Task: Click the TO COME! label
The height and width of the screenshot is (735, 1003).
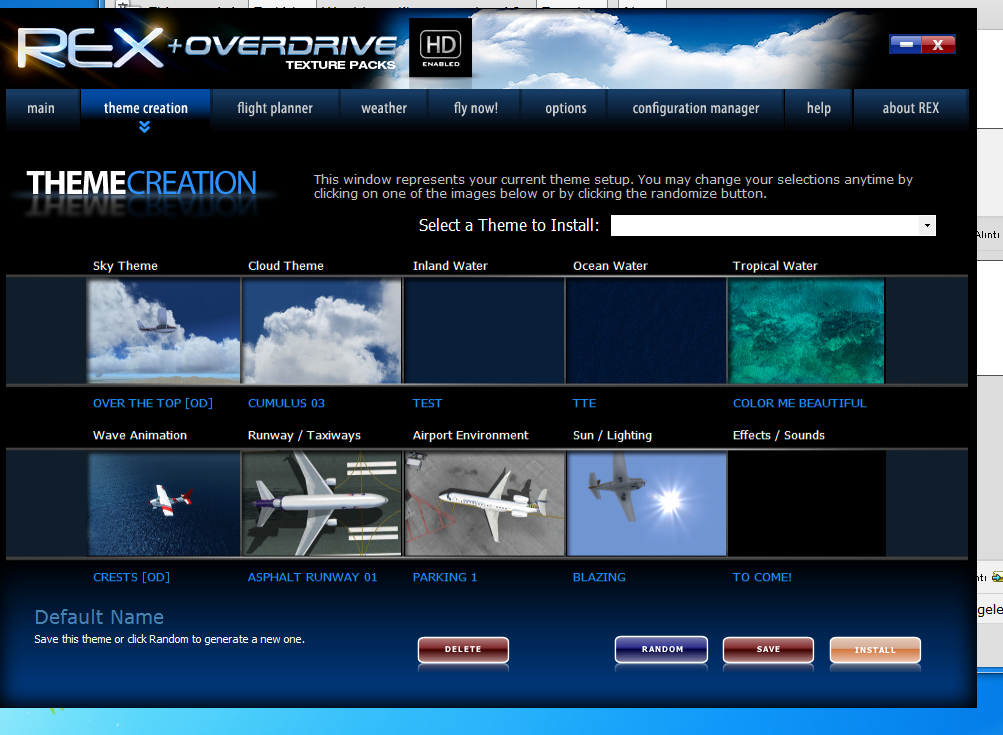Action: click(762, 578)
